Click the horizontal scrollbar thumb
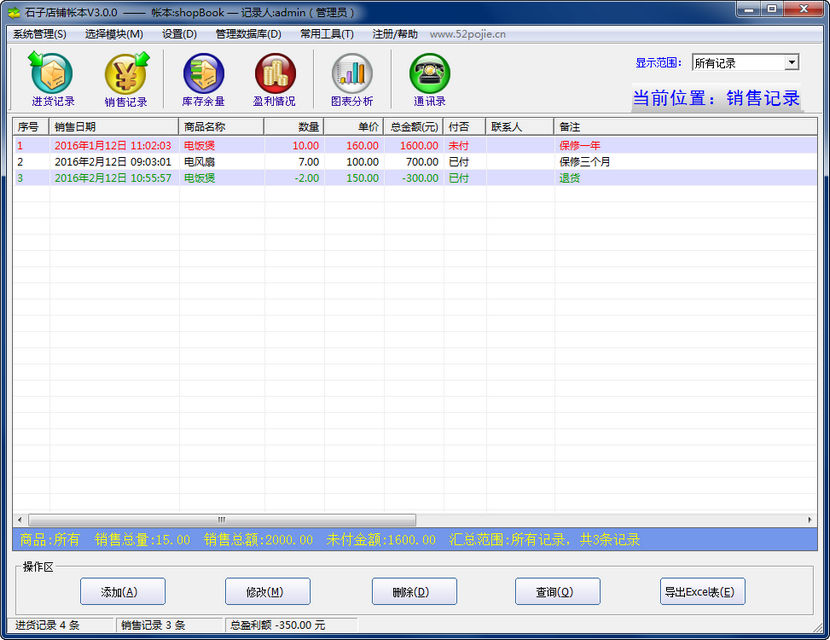The width and height of the screenshot is (830, 640). pyautogui.click(x=222, y=520)
